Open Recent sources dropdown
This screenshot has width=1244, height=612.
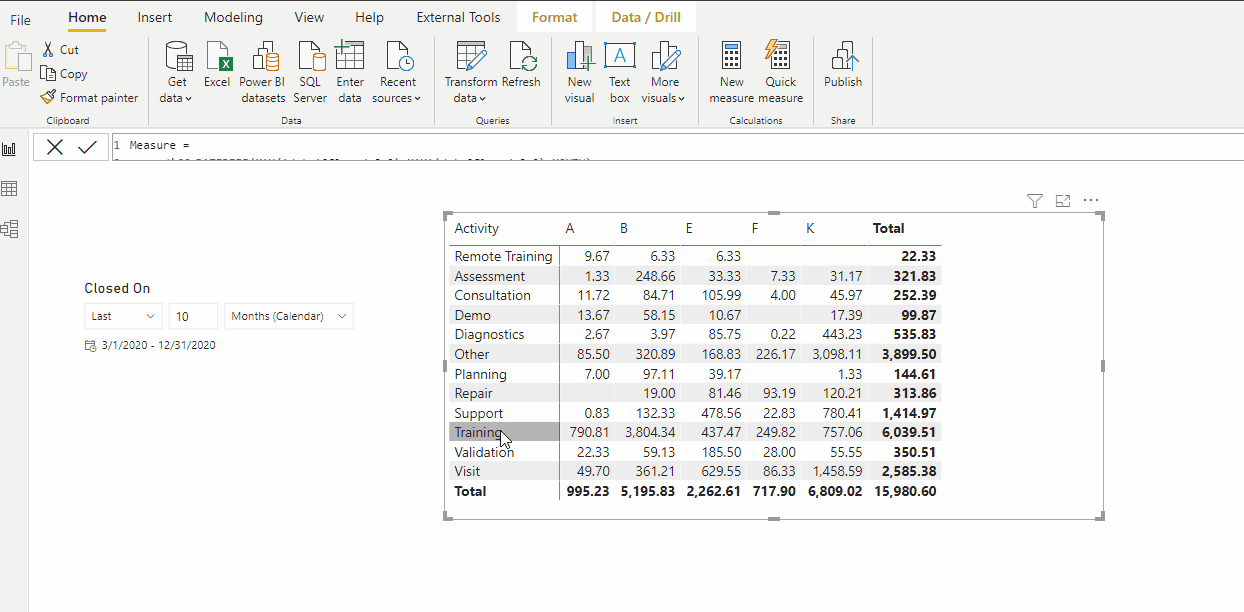(x=397, y=73)
